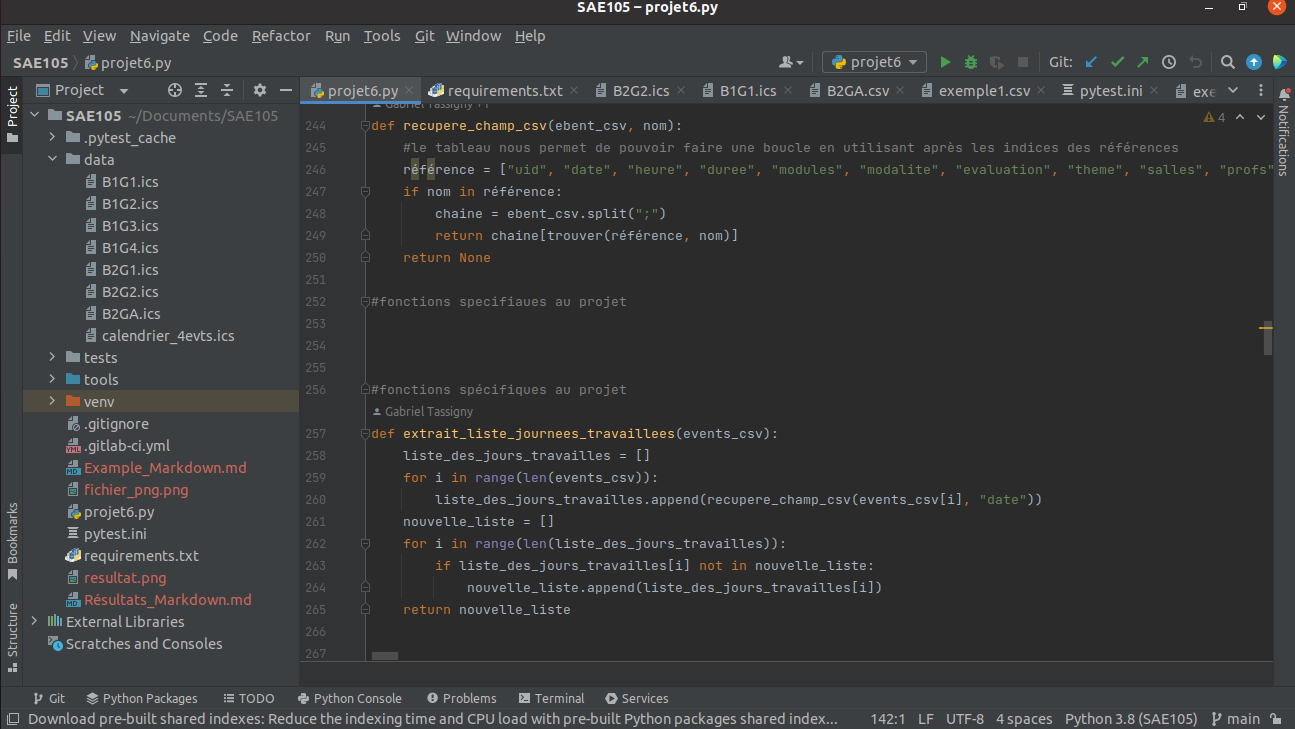Toggle Project side tab on left stripe
Viewport: 1295px width, 729px height.
12,115
